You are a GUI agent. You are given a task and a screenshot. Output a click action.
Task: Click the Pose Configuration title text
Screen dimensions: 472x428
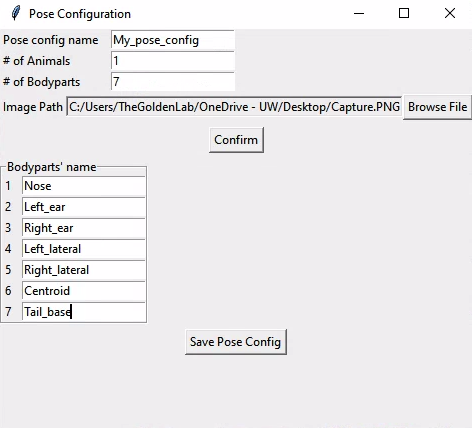pos(80,14)
